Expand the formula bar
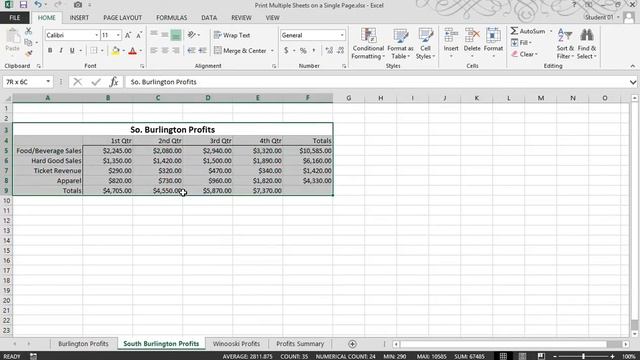 point(633,82)
